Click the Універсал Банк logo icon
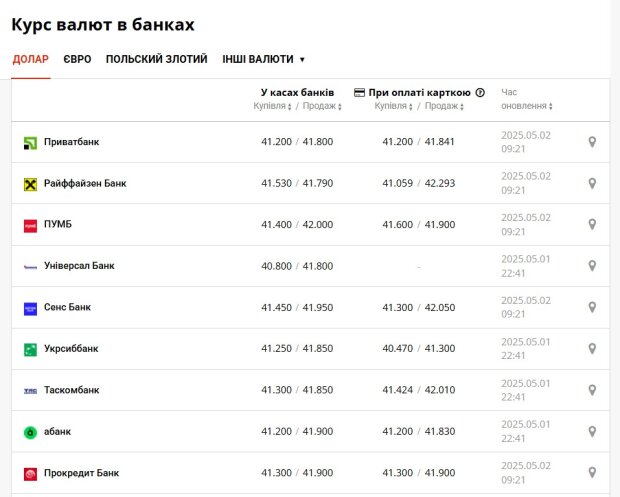This screenshot has width=620, height=497. pos(30,267)
